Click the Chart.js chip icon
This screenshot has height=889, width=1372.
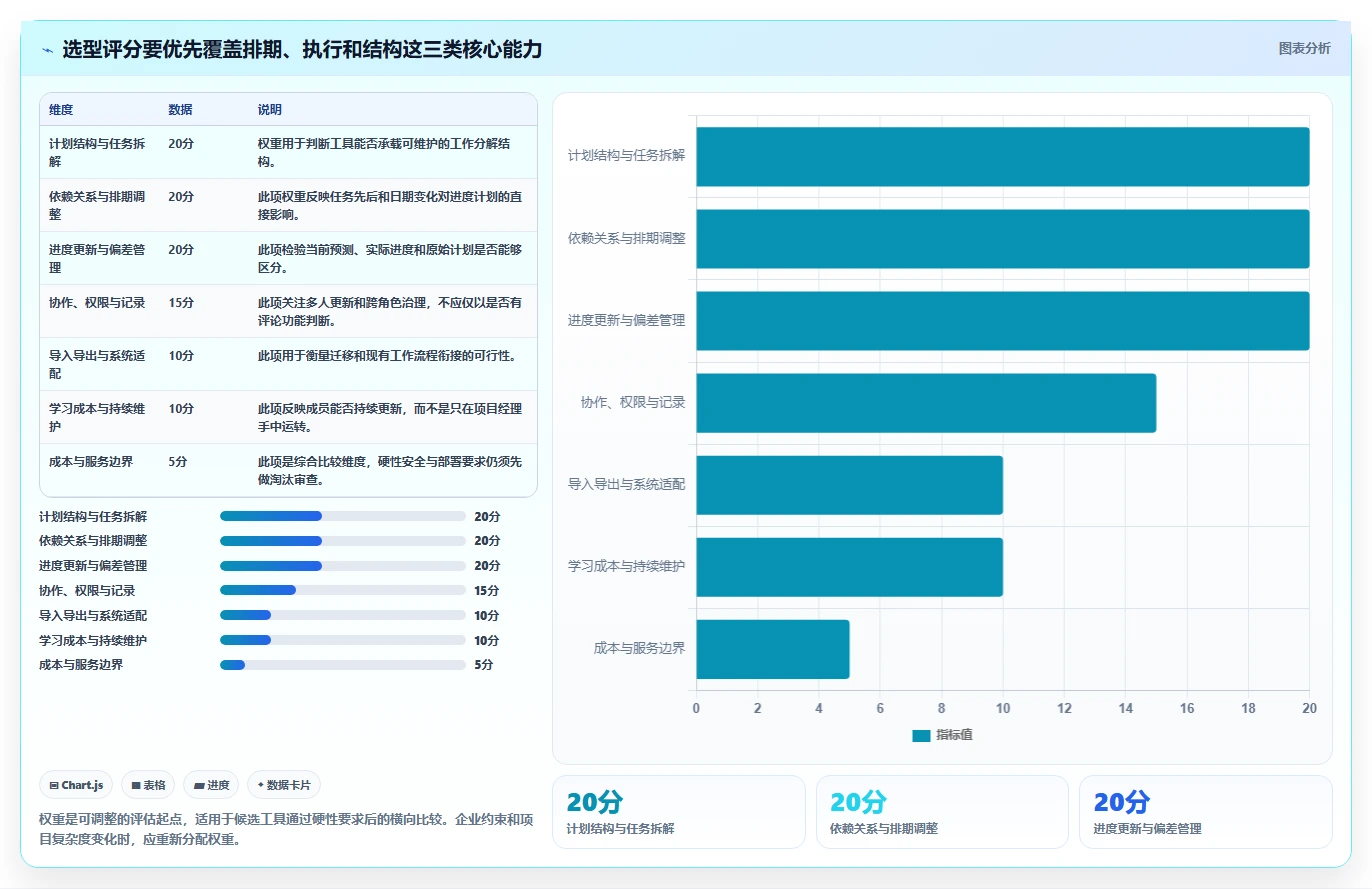pos(53,786)
